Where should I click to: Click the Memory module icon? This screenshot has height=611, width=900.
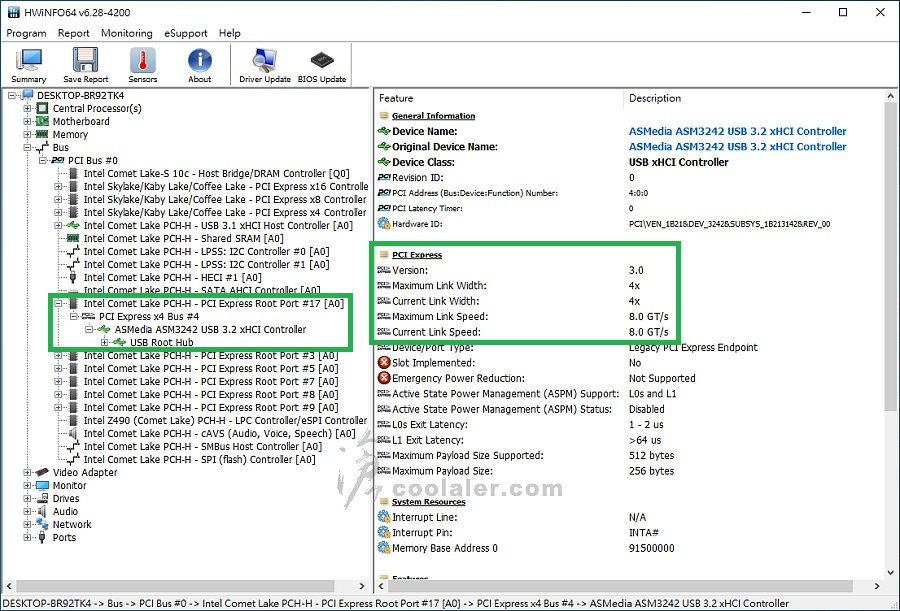[x=42, y=134]
